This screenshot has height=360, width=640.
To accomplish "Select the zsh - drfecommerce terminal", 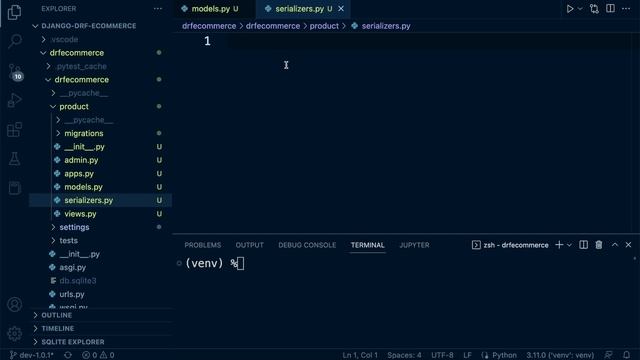I will point(510,245).
